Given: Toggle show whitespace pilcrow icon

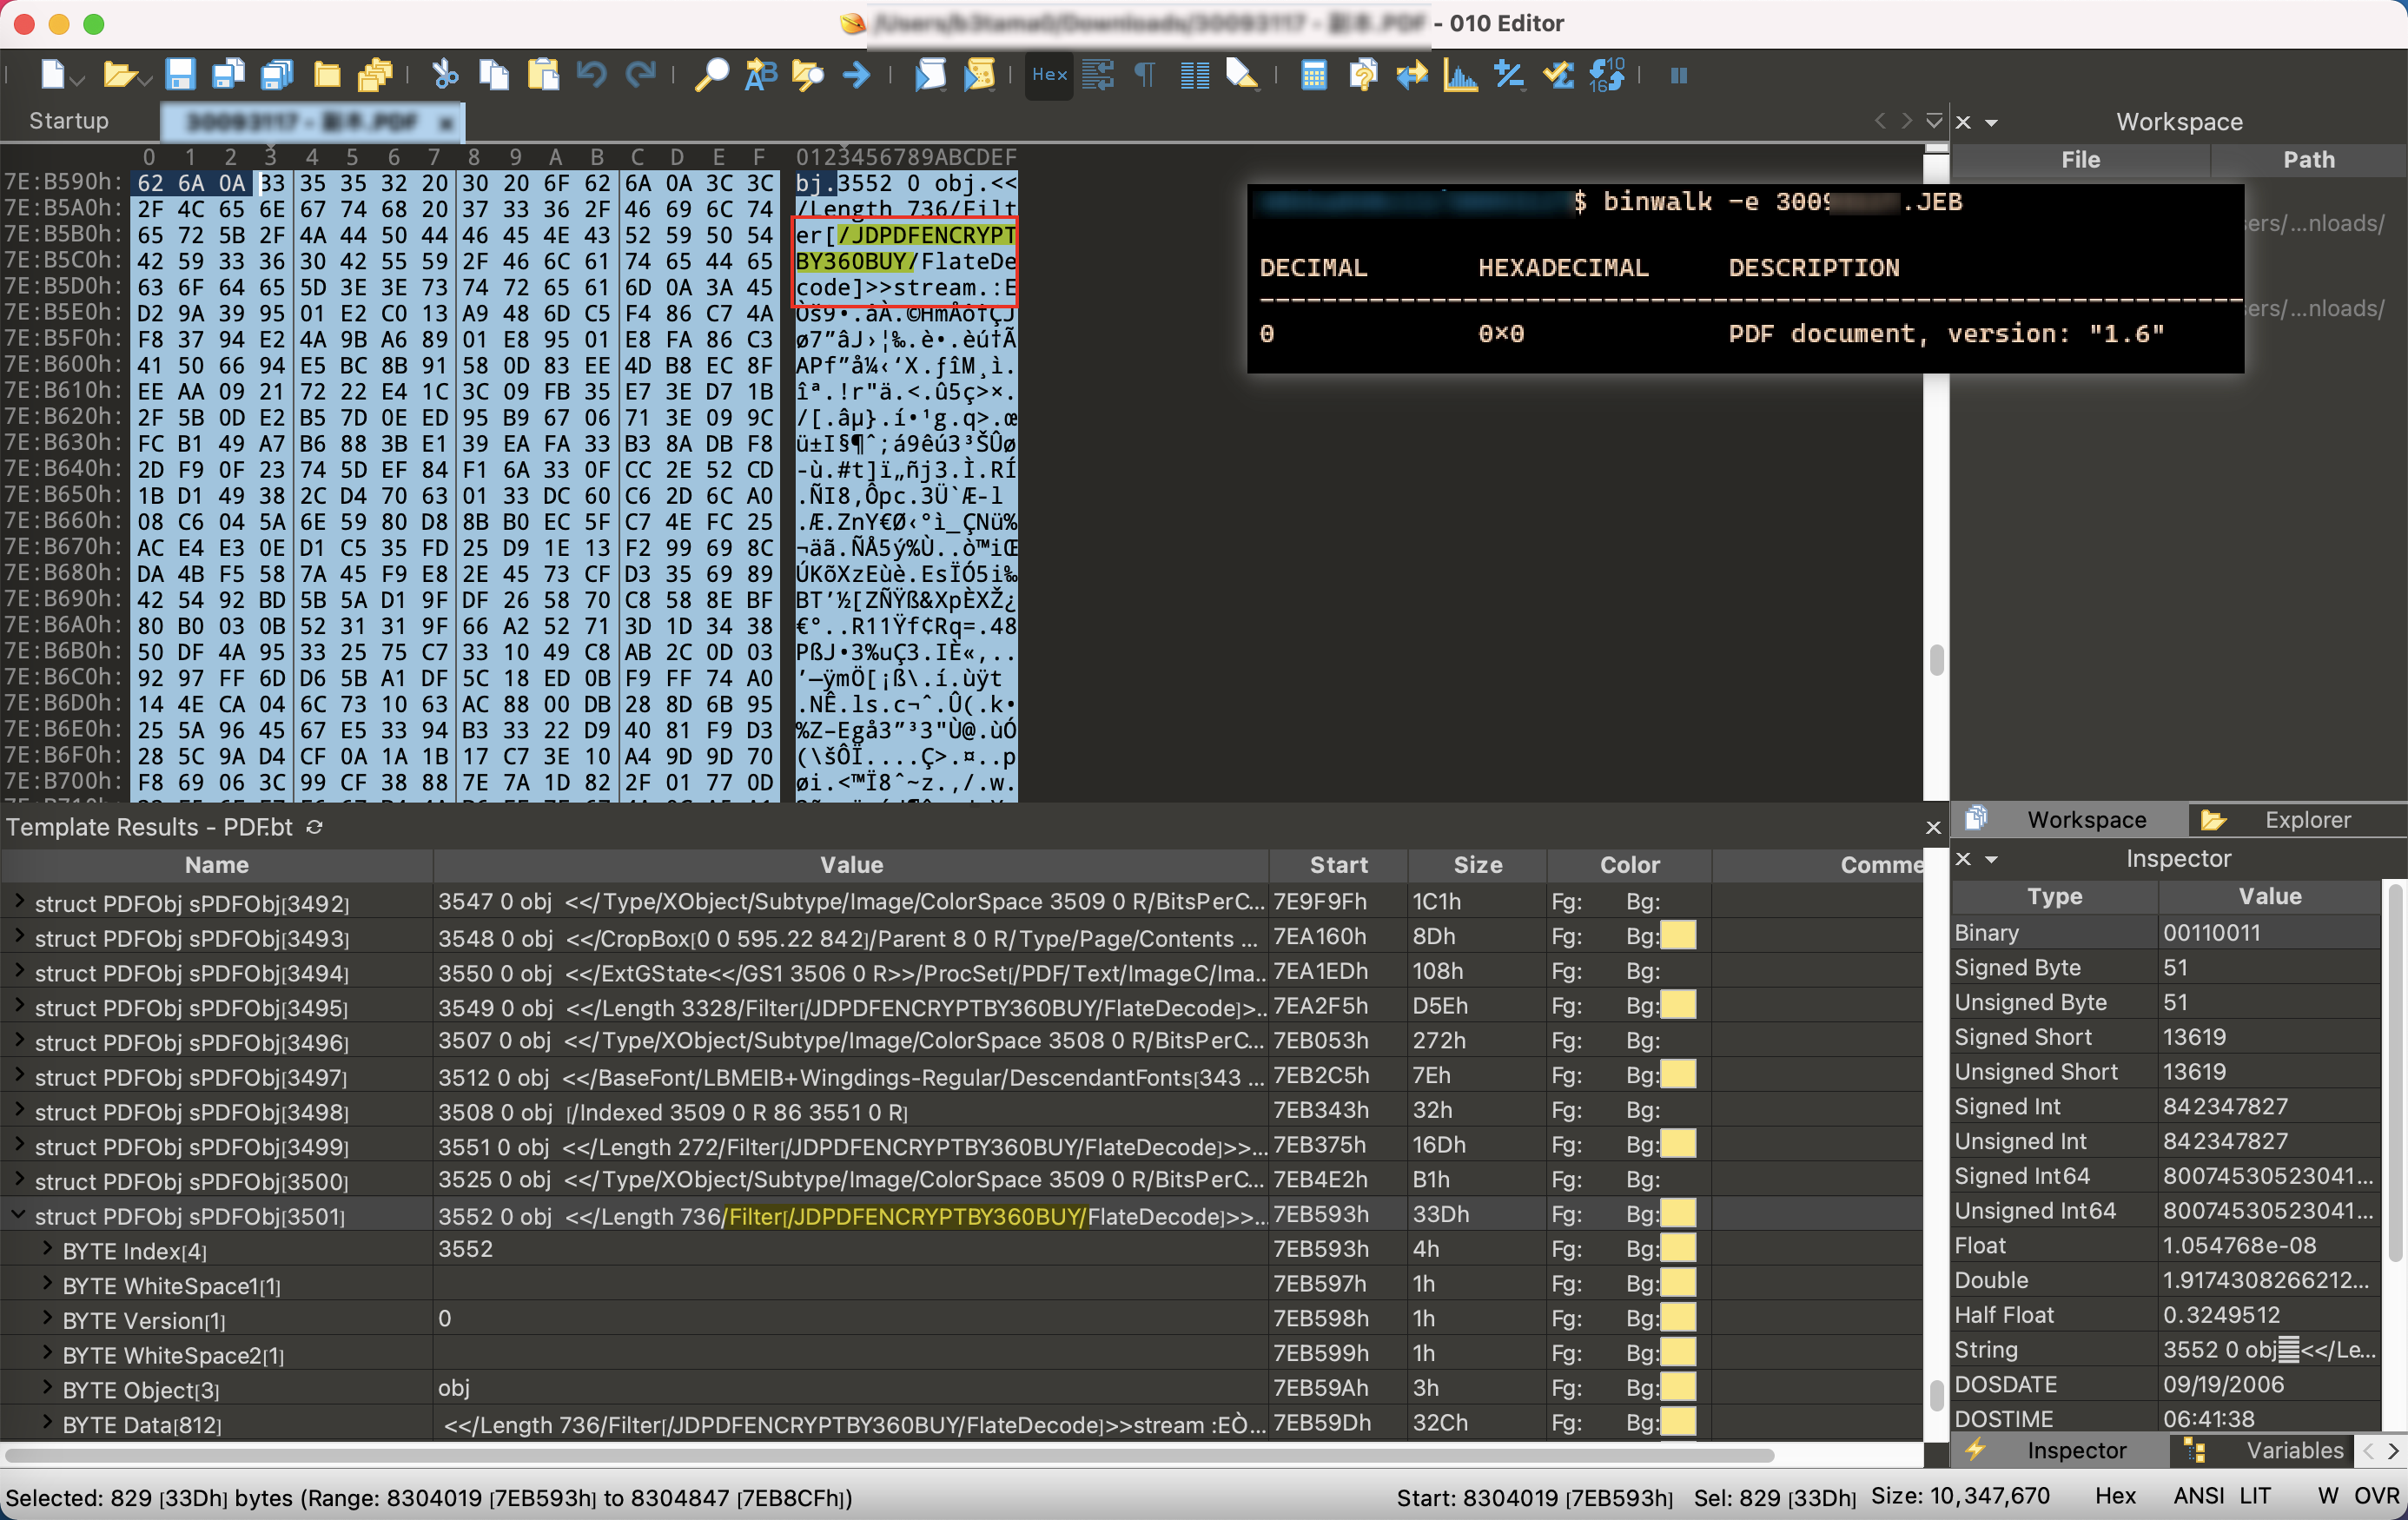Looking at the screenshot, I should (x=1145, y=75).
